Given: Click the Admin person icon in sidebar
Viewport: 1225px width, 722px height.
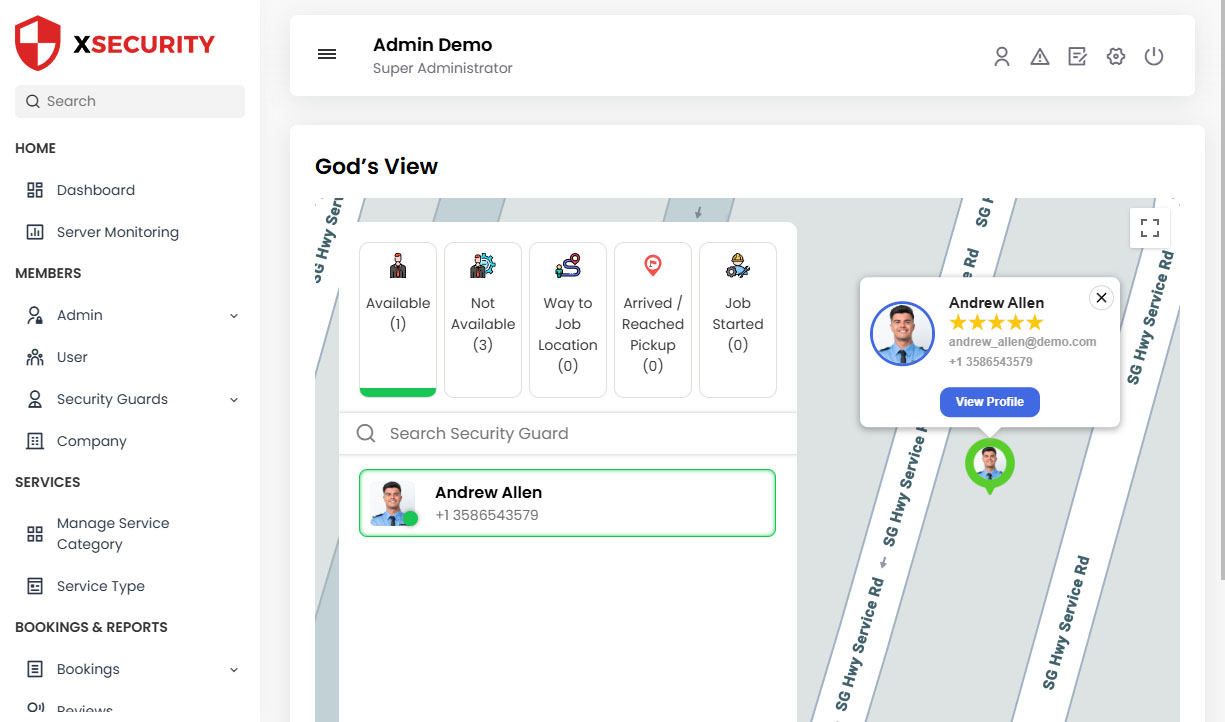Looking at the screenshot, I should [35, 315].
